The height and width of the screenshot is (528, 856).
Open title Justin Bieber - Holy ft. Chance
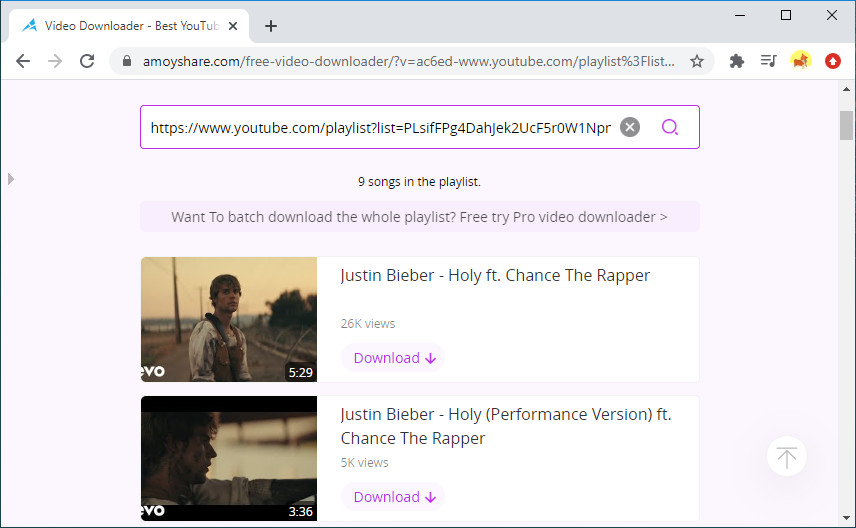click(495, 275)
